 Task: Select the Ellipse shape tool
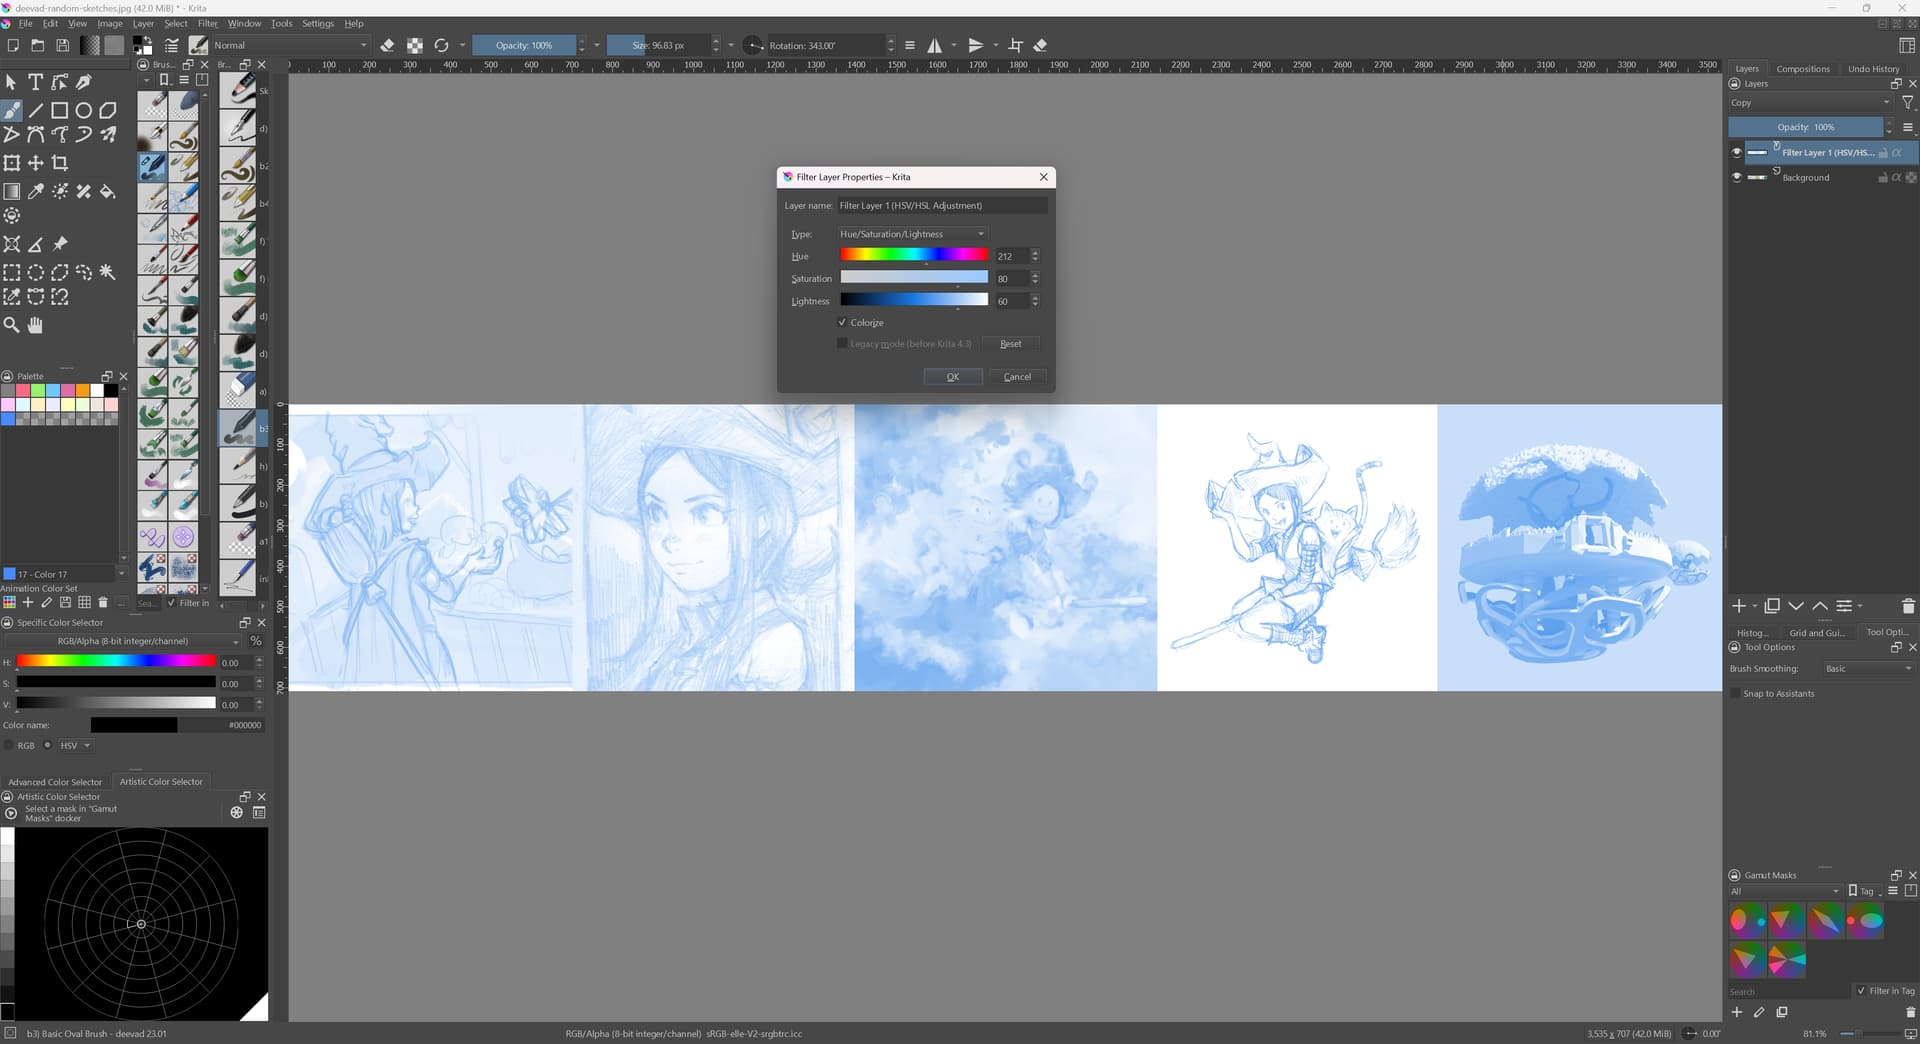click(84, 111)
